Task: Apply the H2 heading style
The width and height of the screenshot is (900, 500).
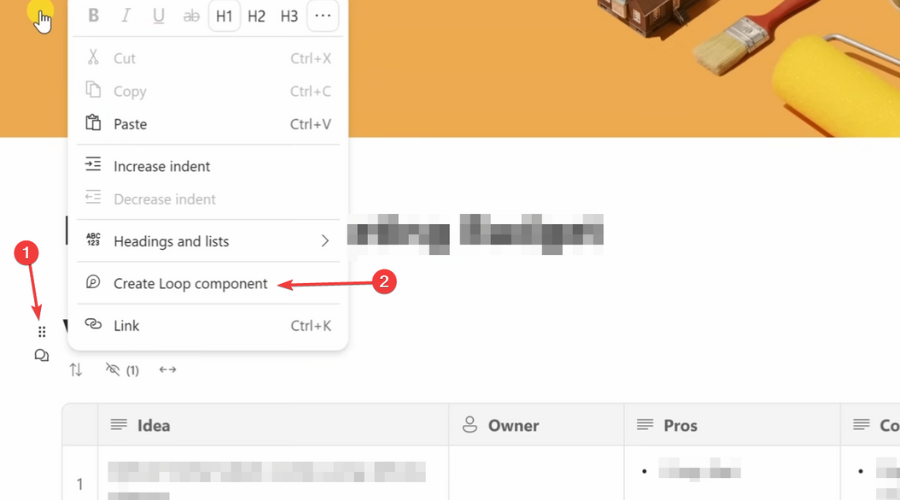Action: (x=257, y=15)
